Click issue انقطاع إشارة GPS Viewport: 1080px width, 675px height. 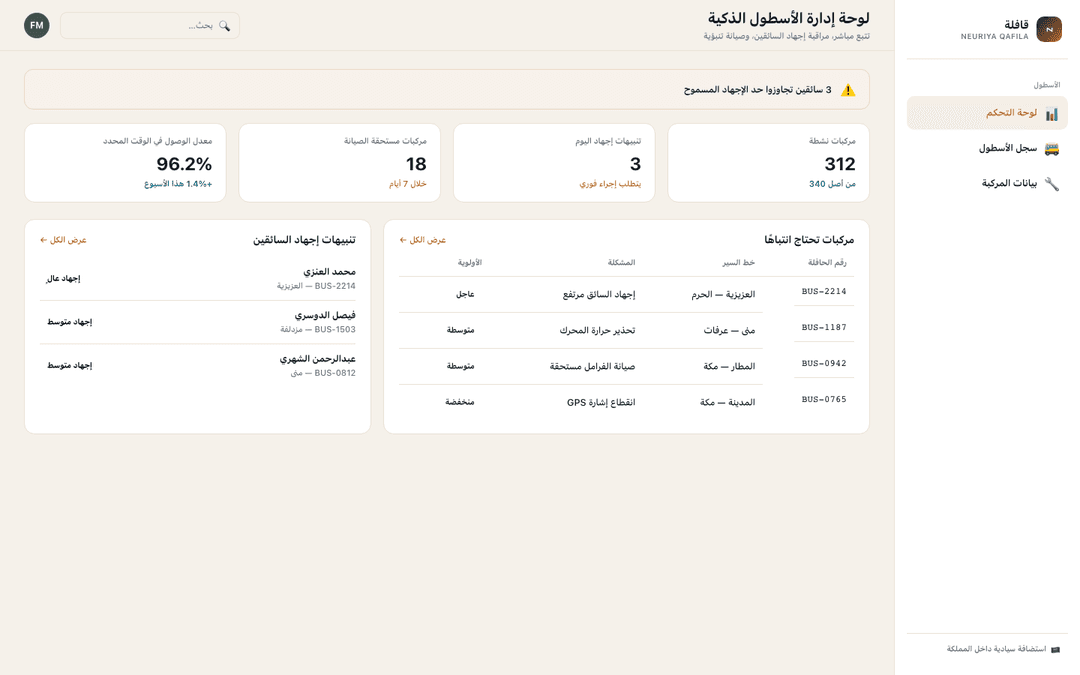coord(601,402)
